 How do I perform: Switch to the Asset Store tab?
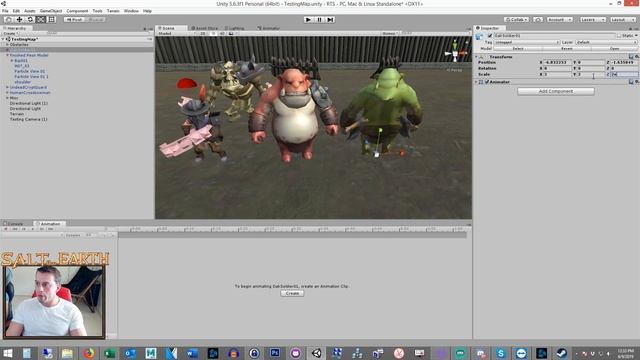coord(204,28)
